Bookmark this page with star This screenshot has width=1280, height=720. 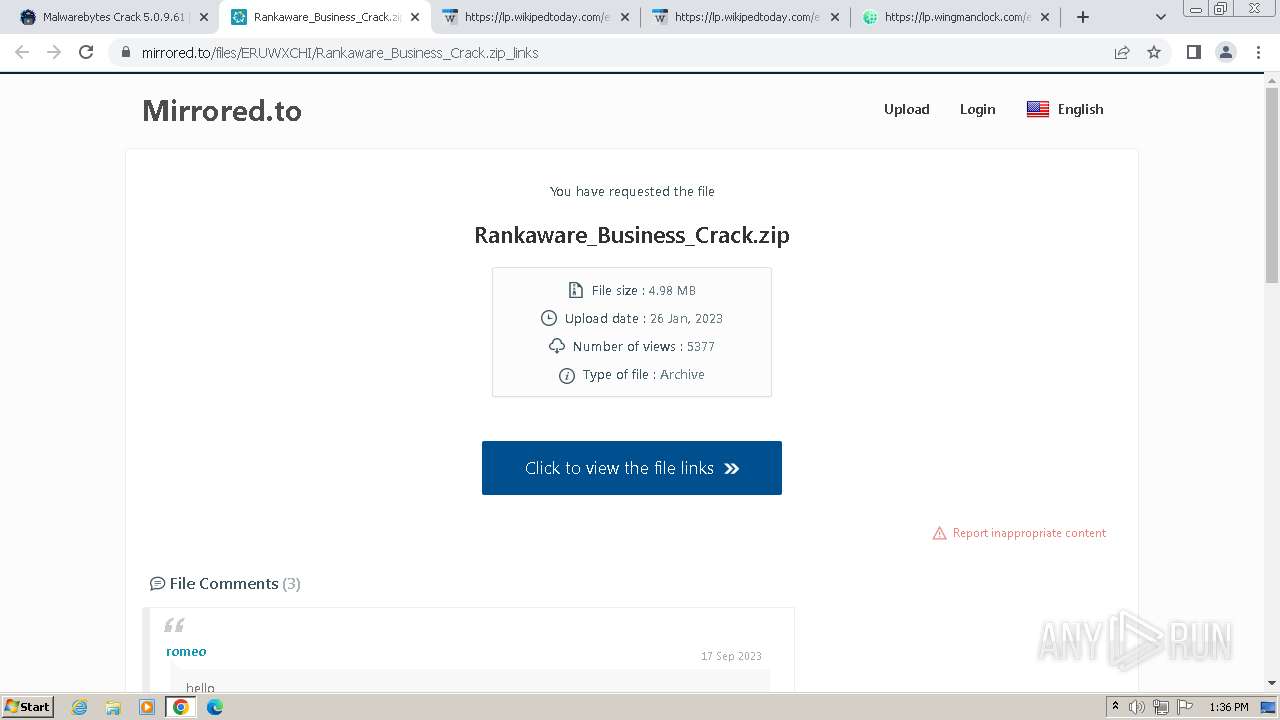[1154, 53]
